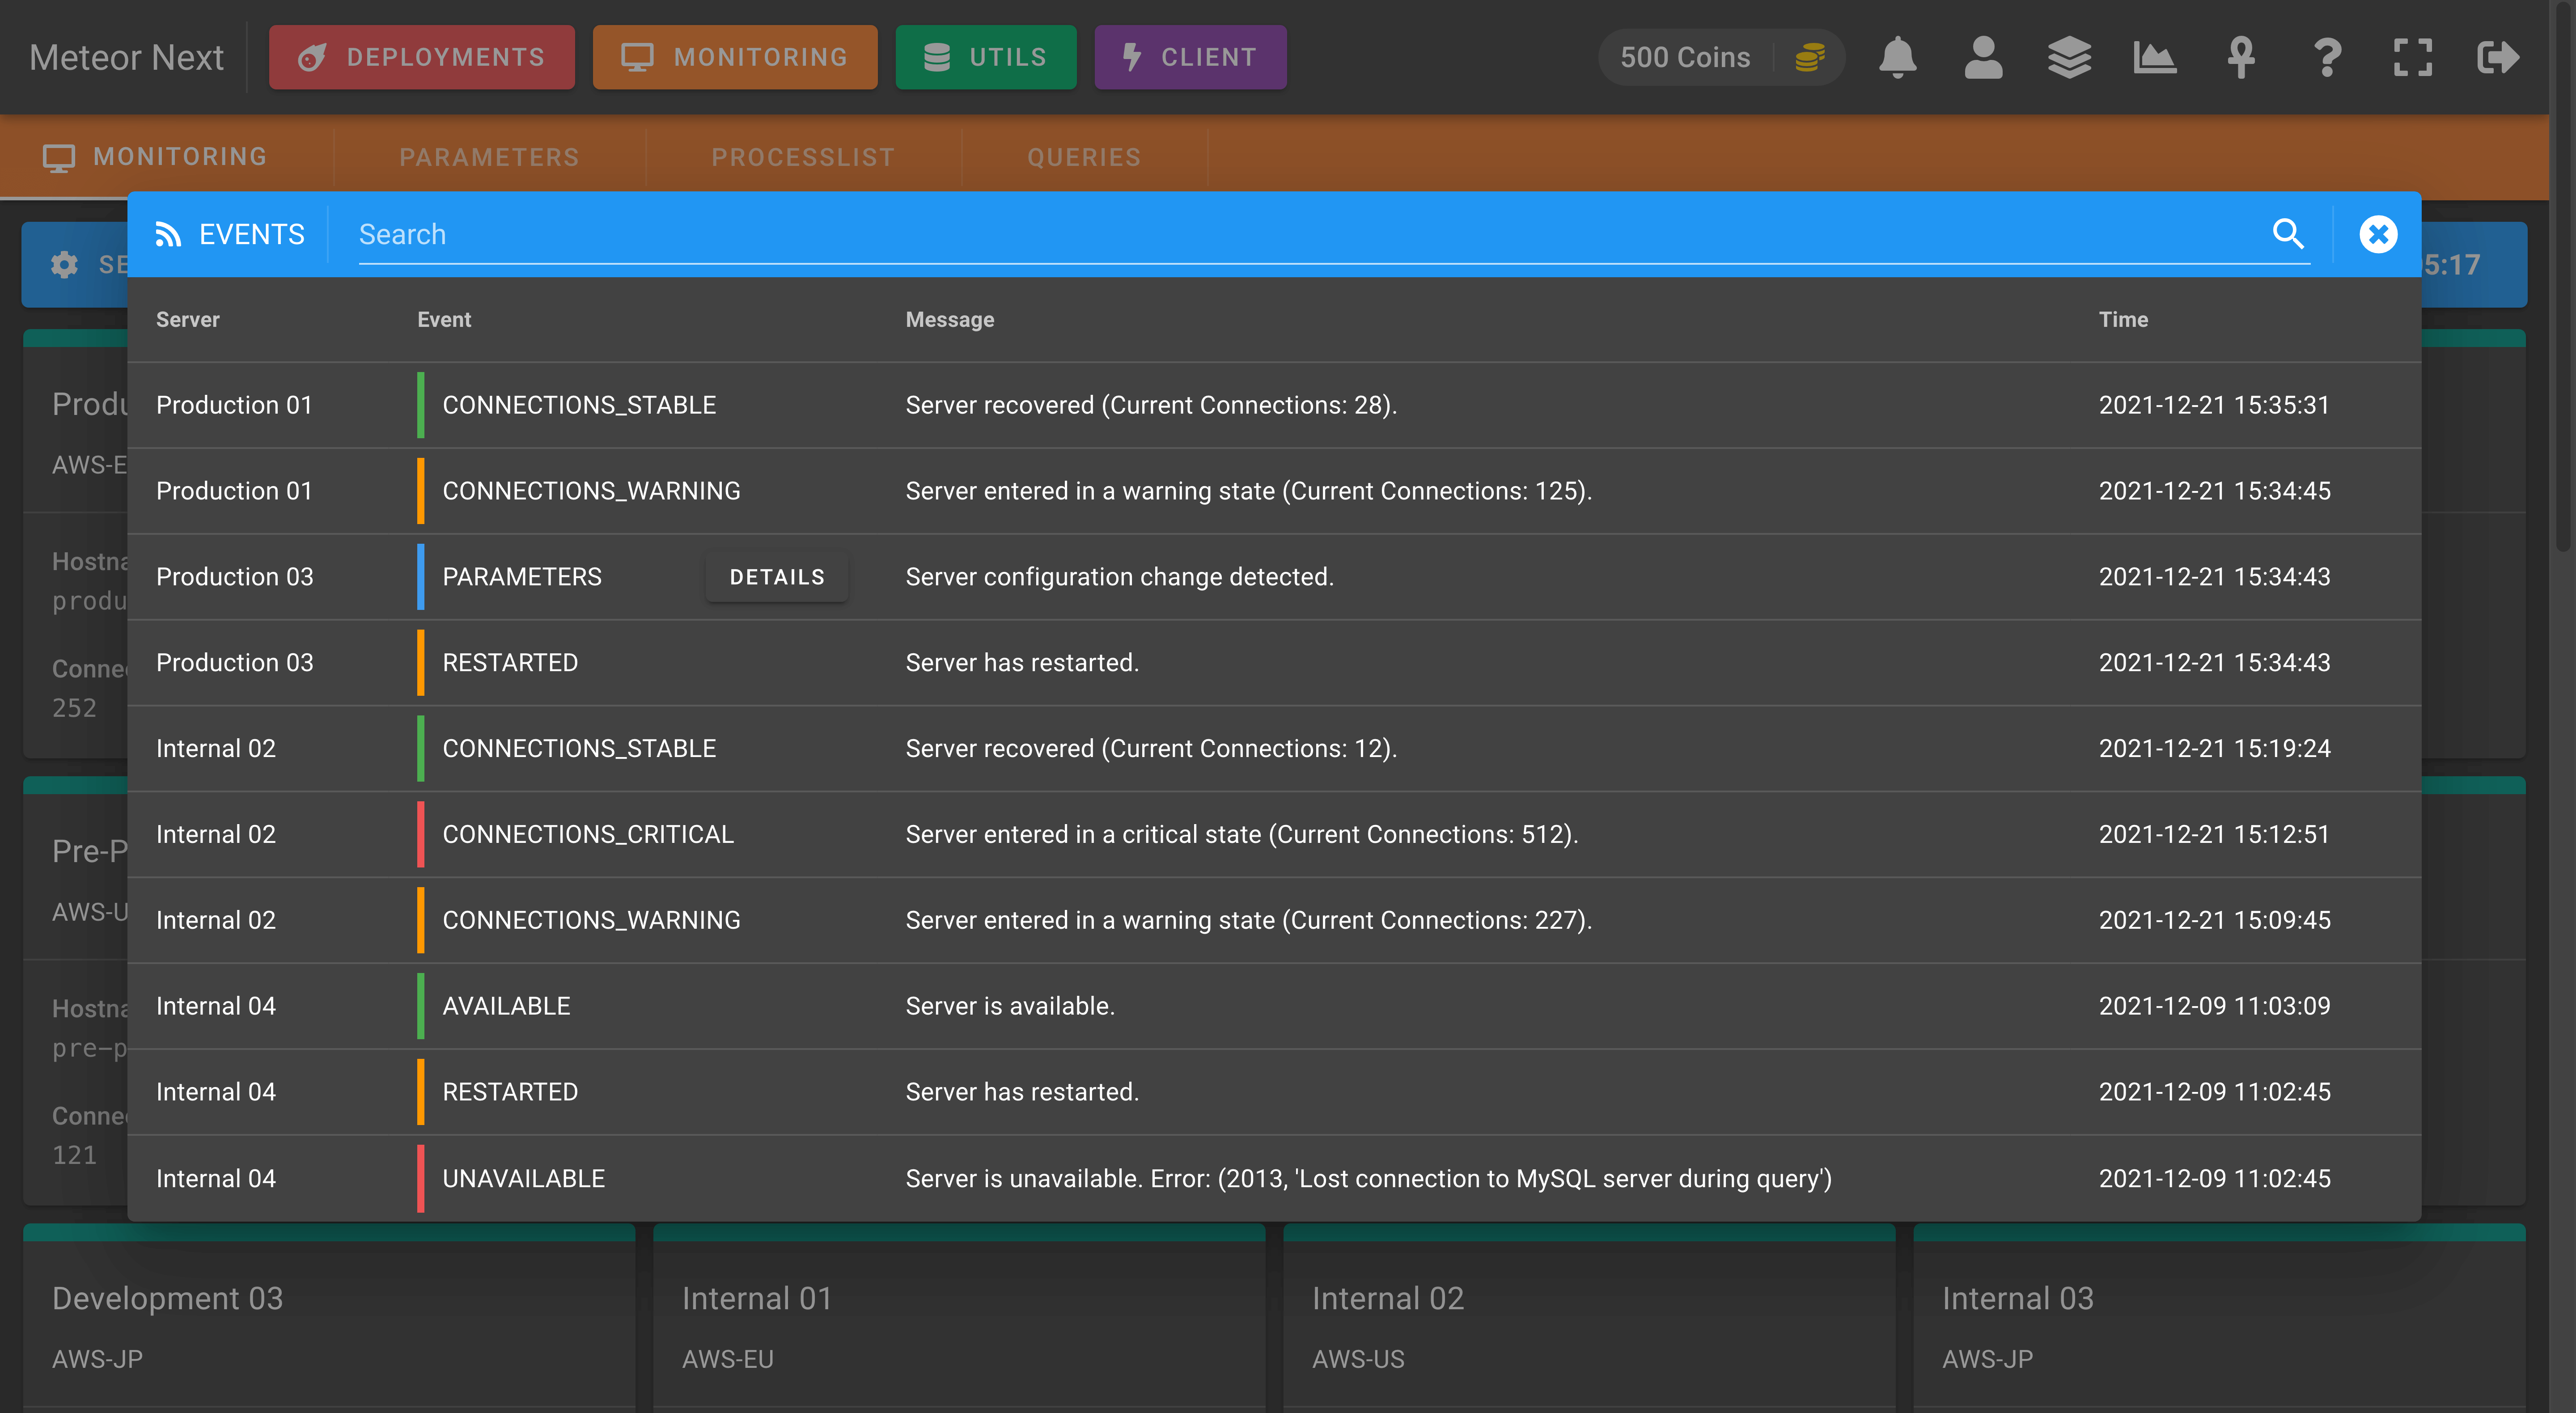Screen dimensions: 2576x1413
Task: Select the Internal 04 UNAVAILABLE event
Action: (x=1274, y=1178)
